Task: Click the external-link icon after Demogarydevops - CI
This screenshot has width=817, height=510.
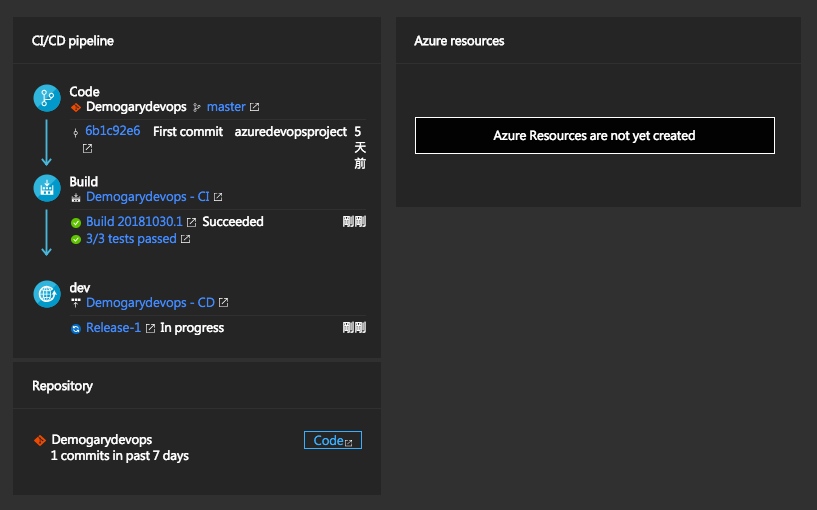Action: click(218, 197)
